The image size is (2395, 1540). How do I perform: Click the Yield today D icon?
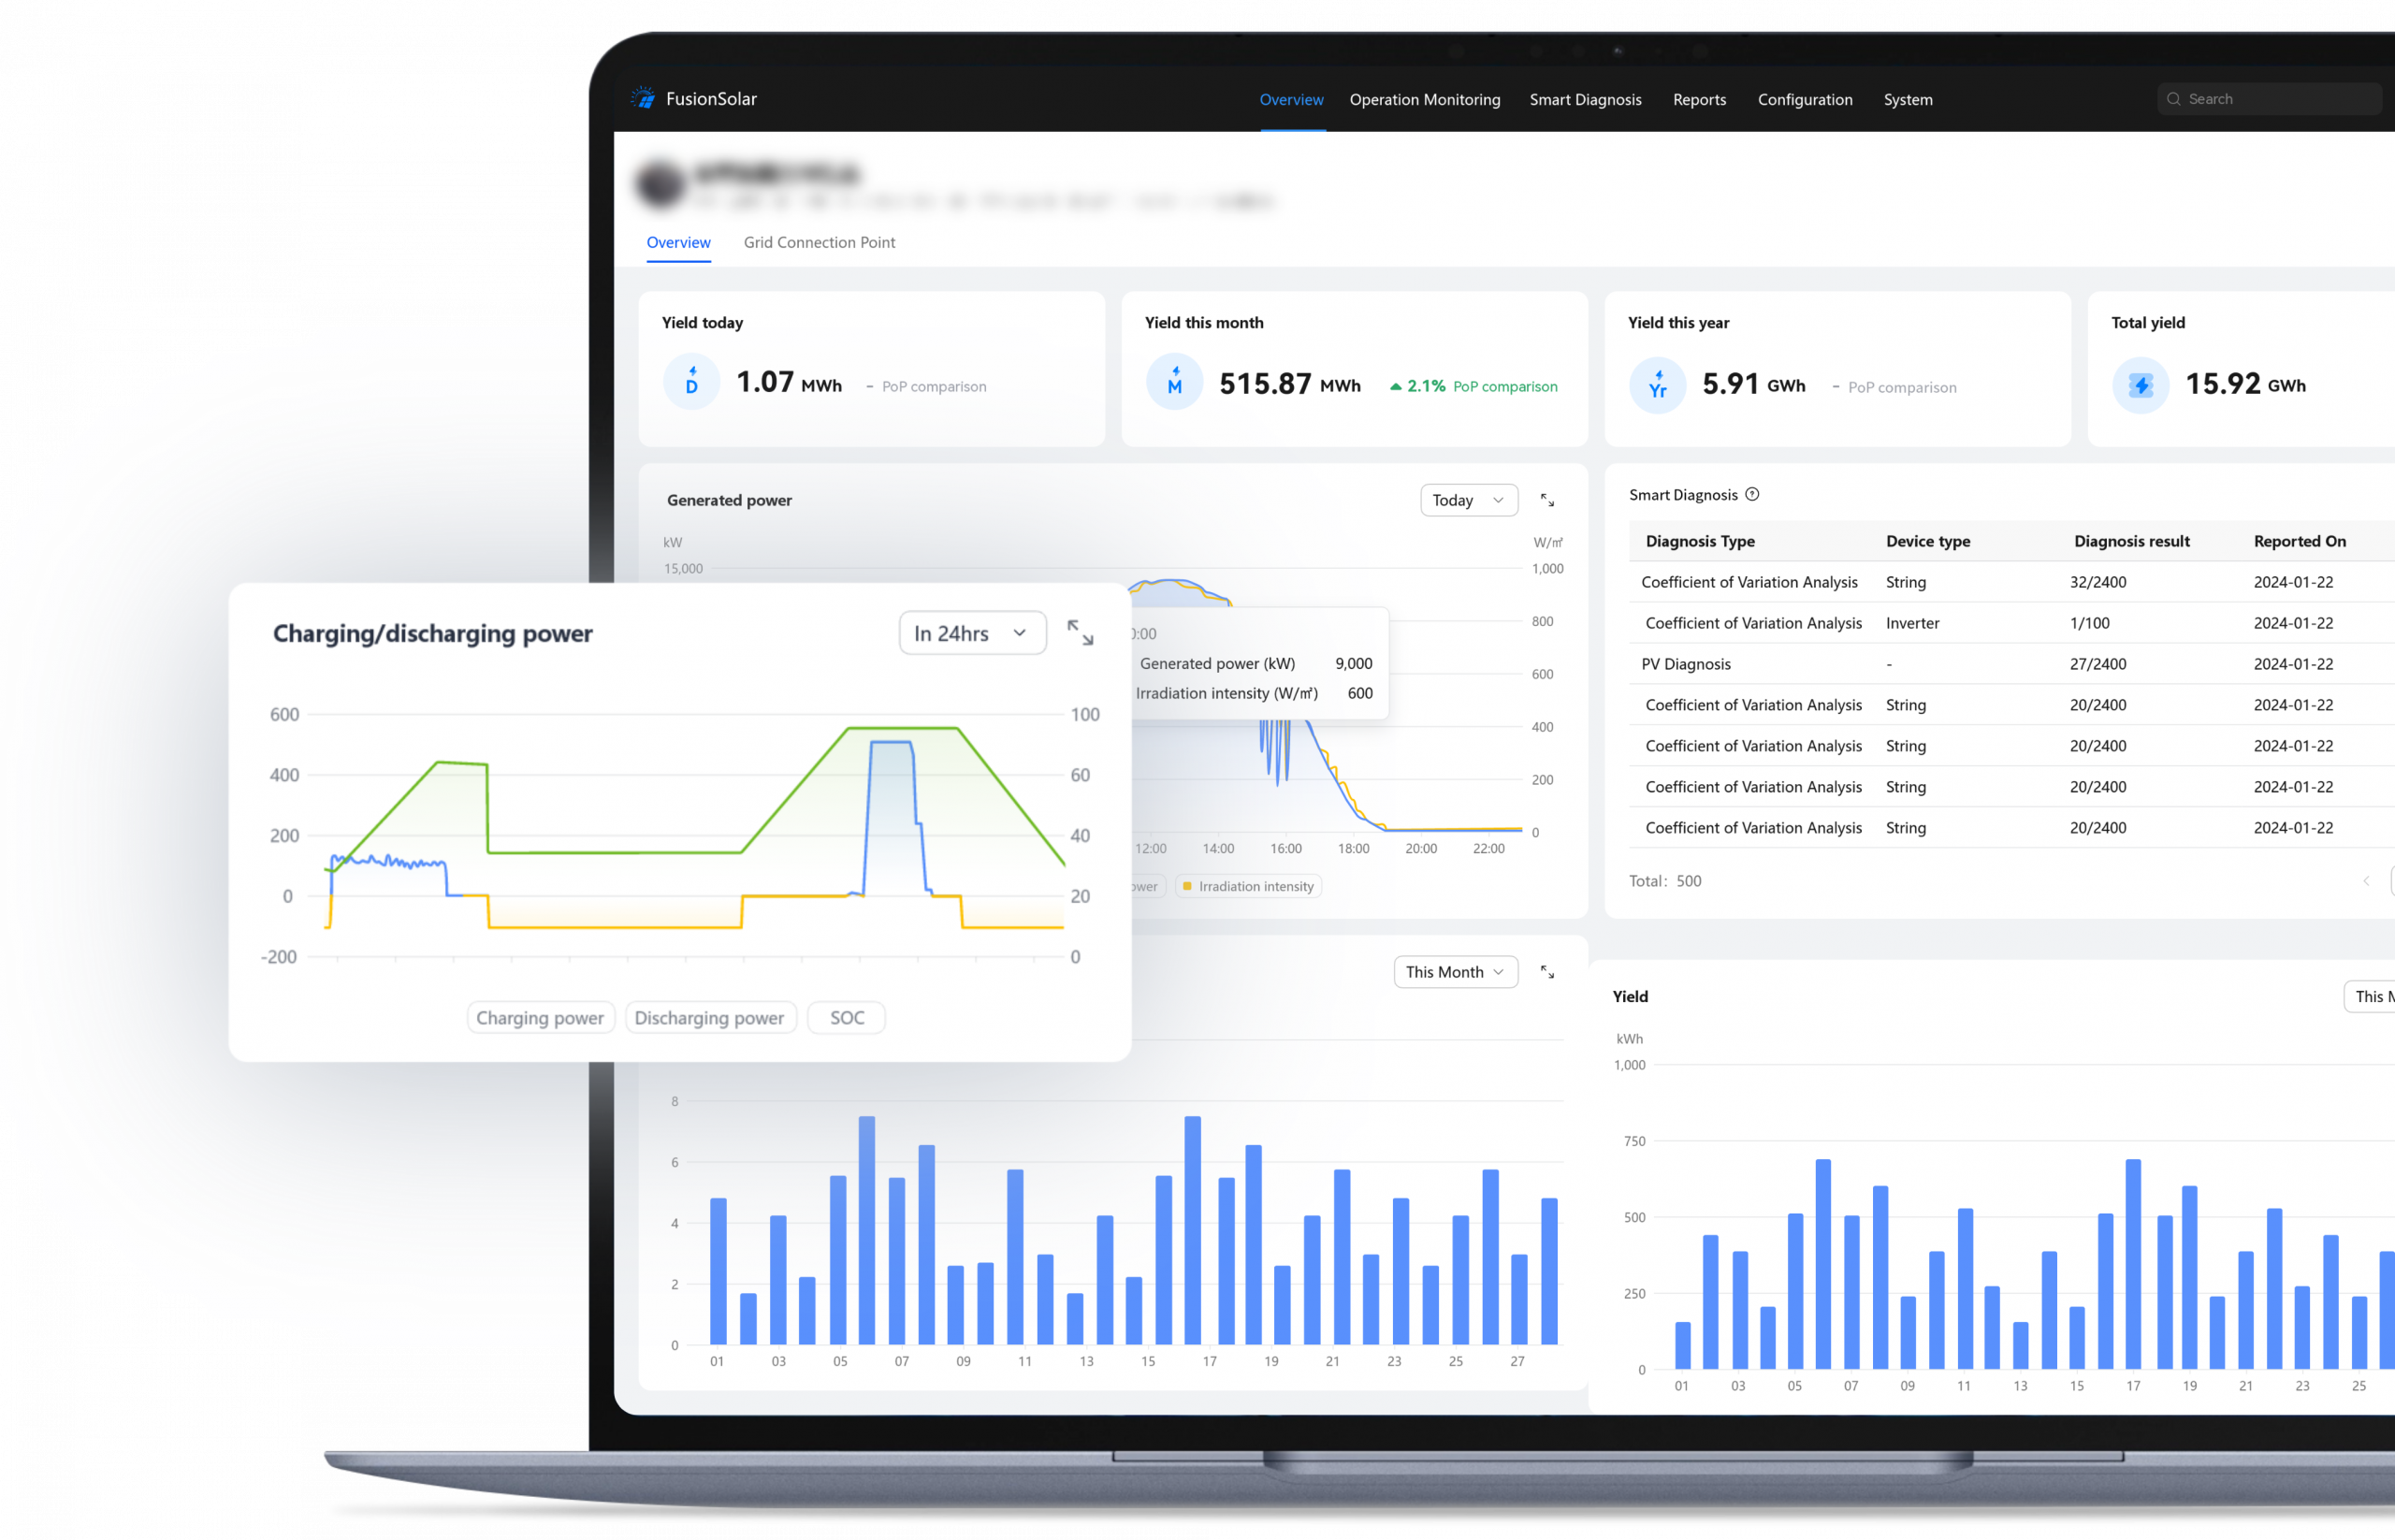691,382
